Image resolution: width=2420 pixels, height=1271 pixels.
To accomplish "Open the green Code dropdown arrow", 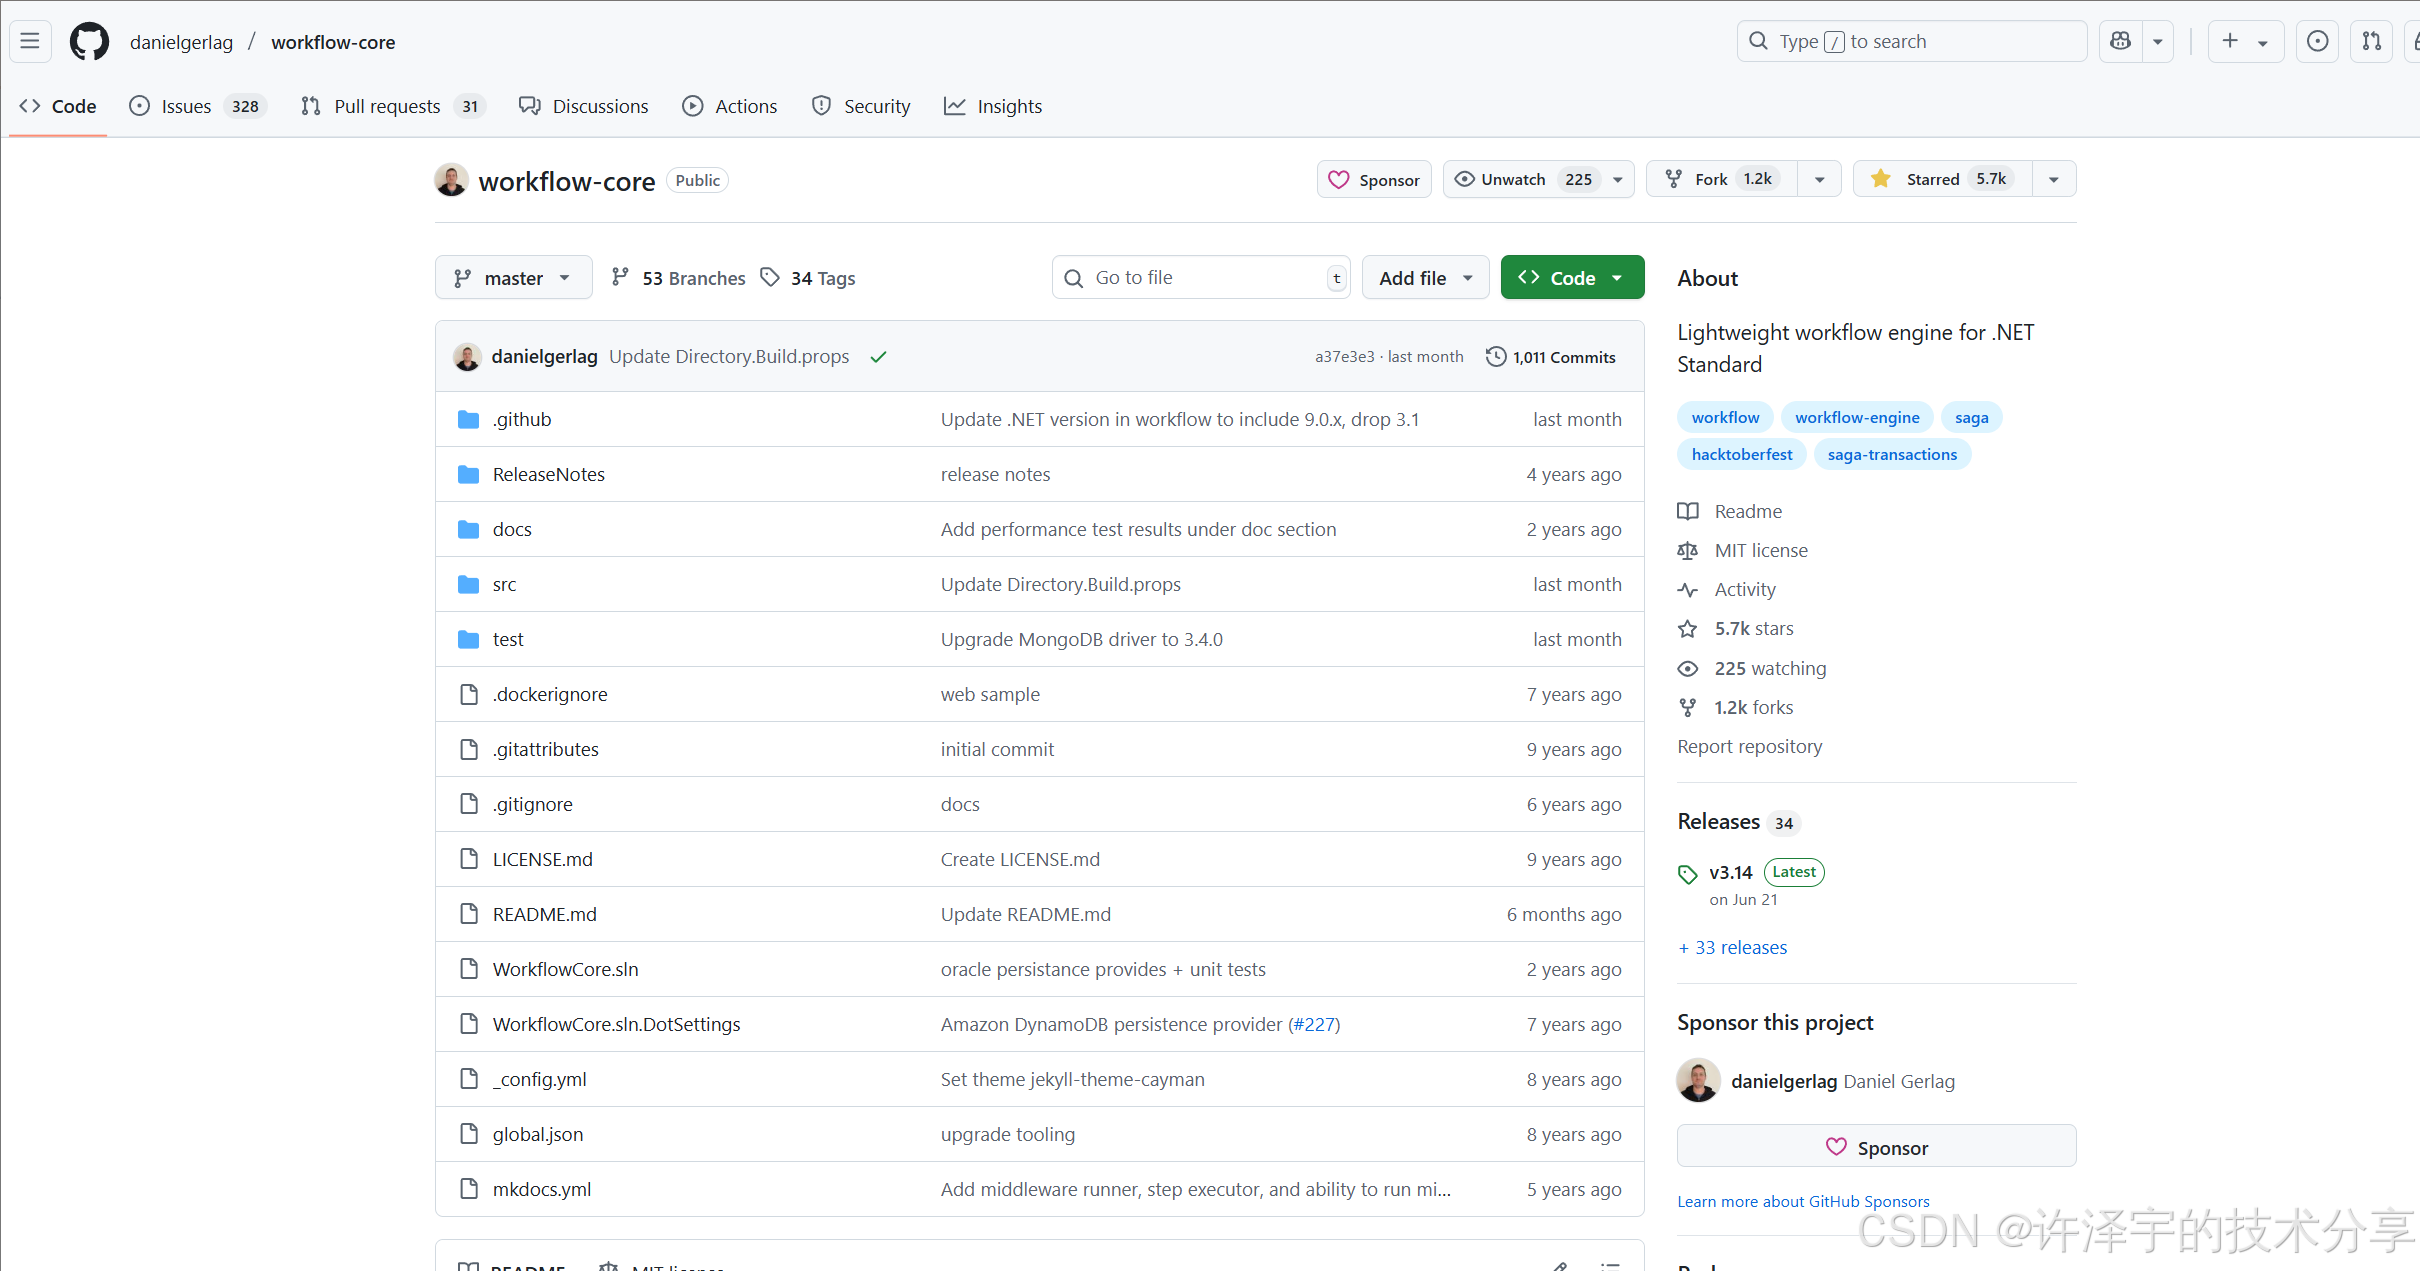I will tap(1618, 277).
